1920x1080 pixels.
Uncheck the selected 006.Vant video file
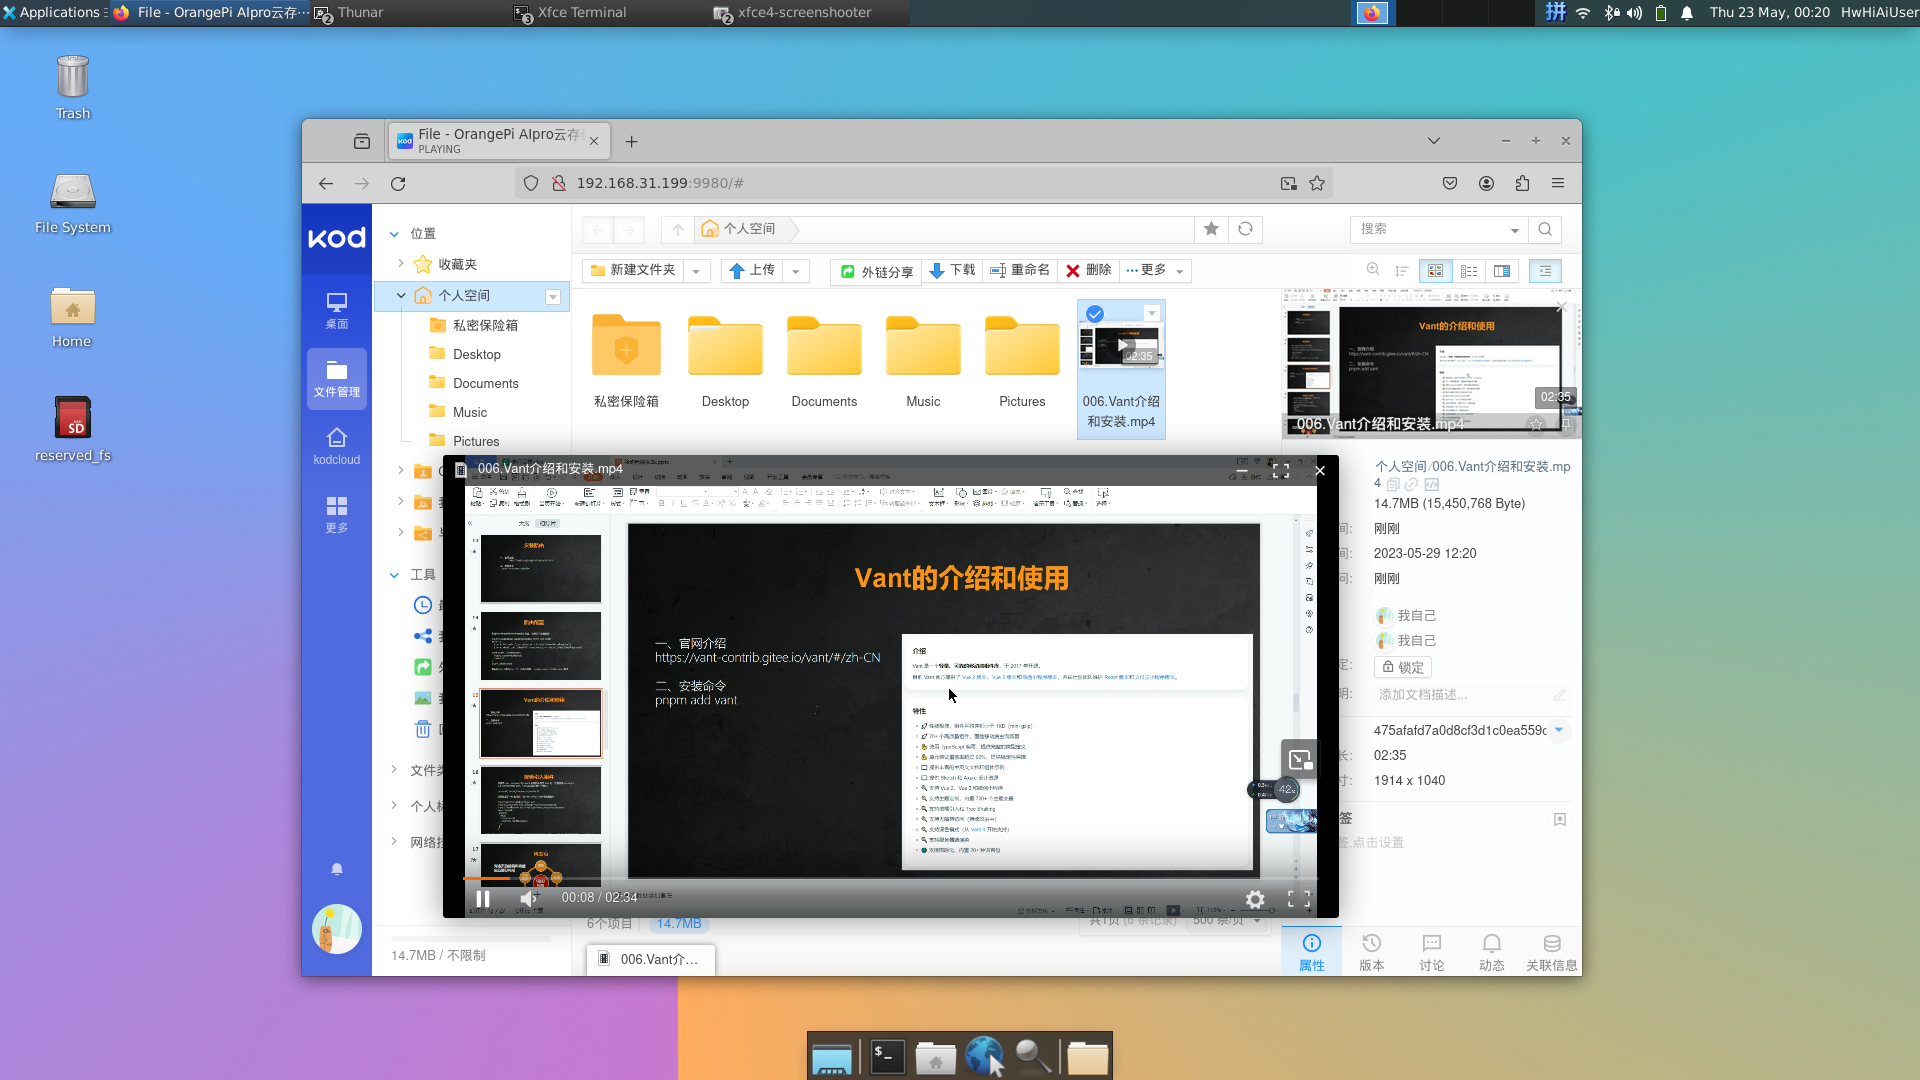[x=1095, y=314]
